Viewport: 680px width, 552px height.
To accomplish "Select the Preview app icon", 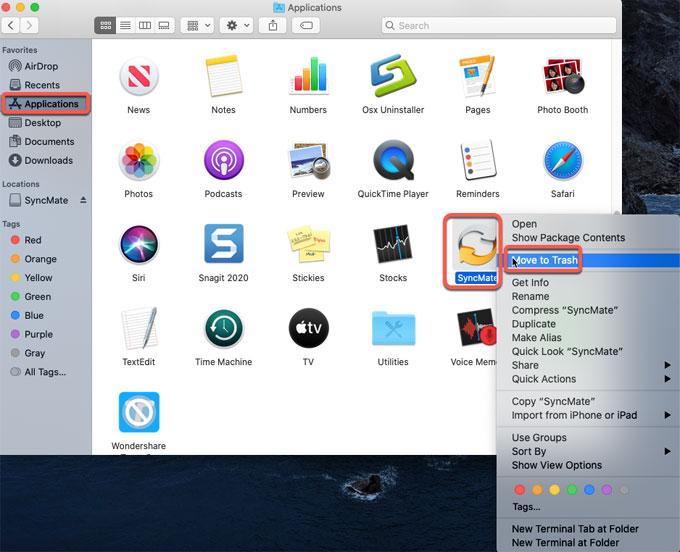I will tap(308, 161).
